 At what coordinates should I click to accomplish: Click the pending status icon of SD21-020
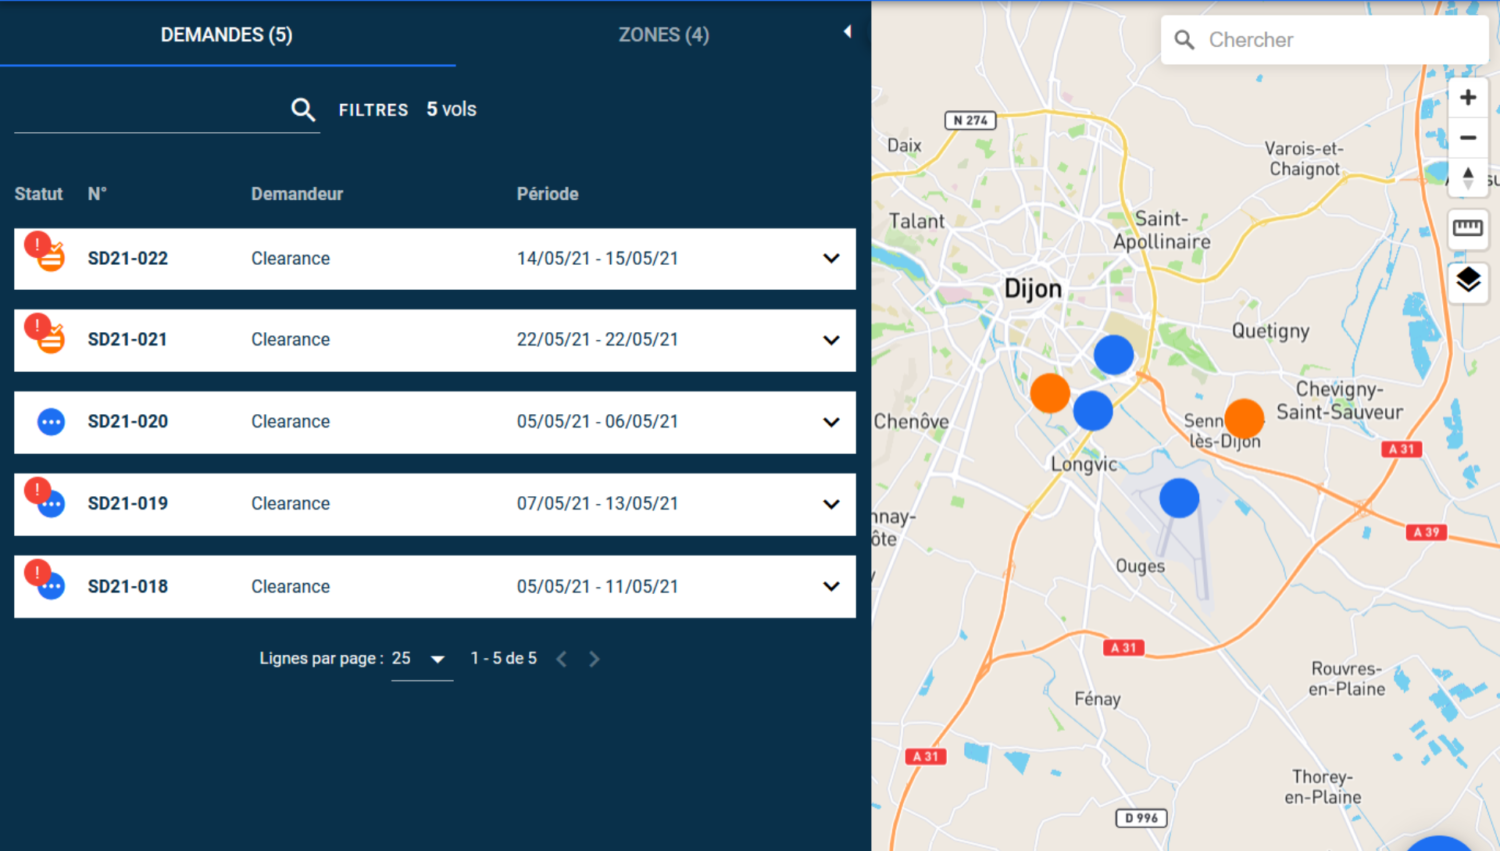pos(51,422)
